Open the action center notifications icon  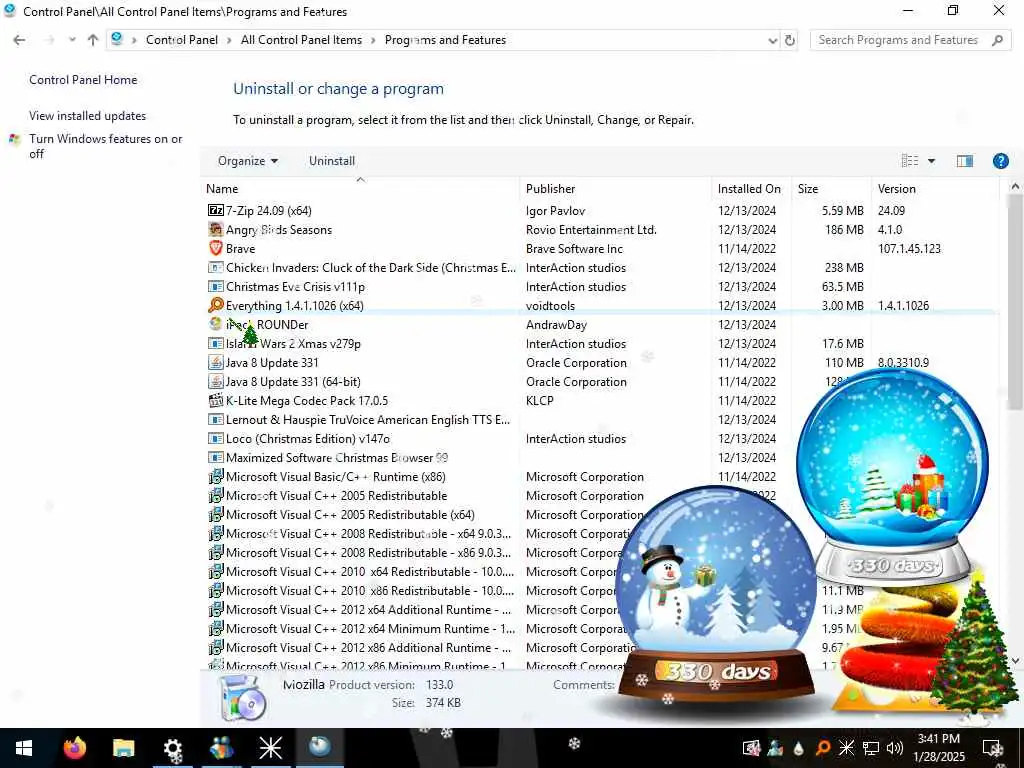pyautogui.click(x=993, y=748)
